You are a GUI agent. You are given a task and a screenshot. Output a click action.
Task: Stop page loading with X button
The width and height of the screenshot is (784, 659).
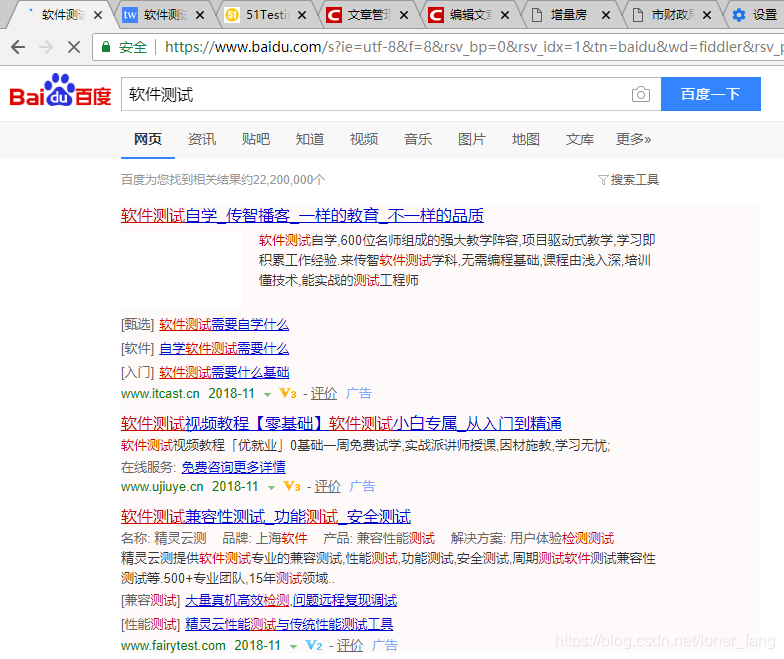point(74,47)
